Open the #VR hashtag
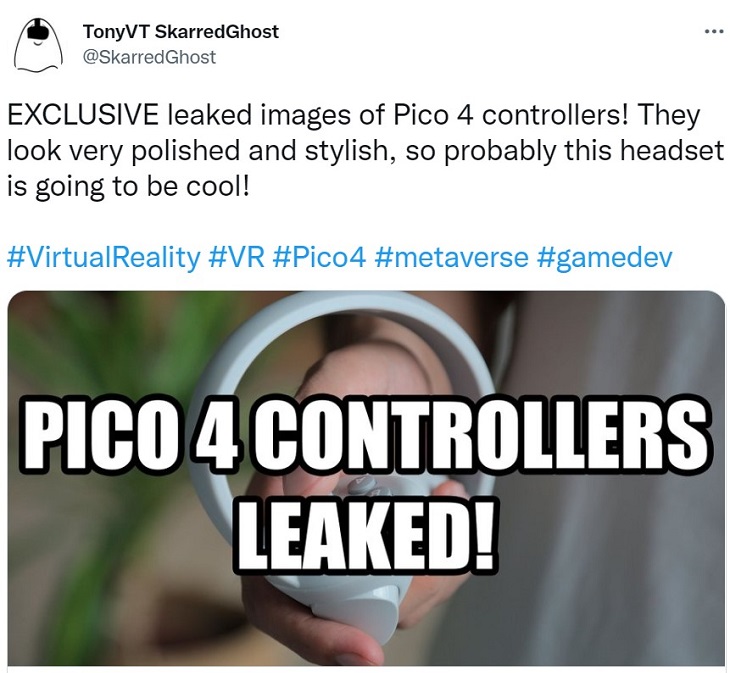Image resolution: width=730 pixels, height=673 pixels. (x=237, y=257)
